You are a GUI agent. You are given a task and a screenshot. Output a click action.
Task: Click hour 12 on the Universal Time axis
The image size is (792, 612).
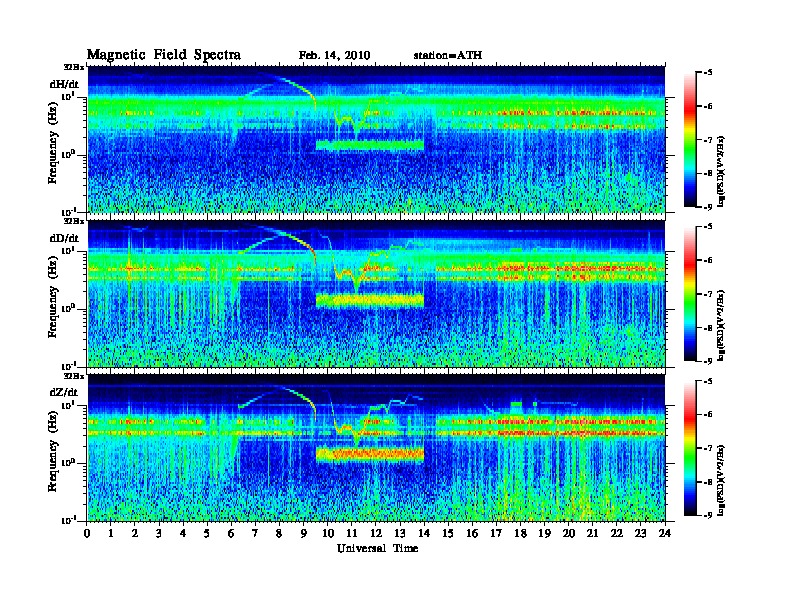(x=376, y=533)
